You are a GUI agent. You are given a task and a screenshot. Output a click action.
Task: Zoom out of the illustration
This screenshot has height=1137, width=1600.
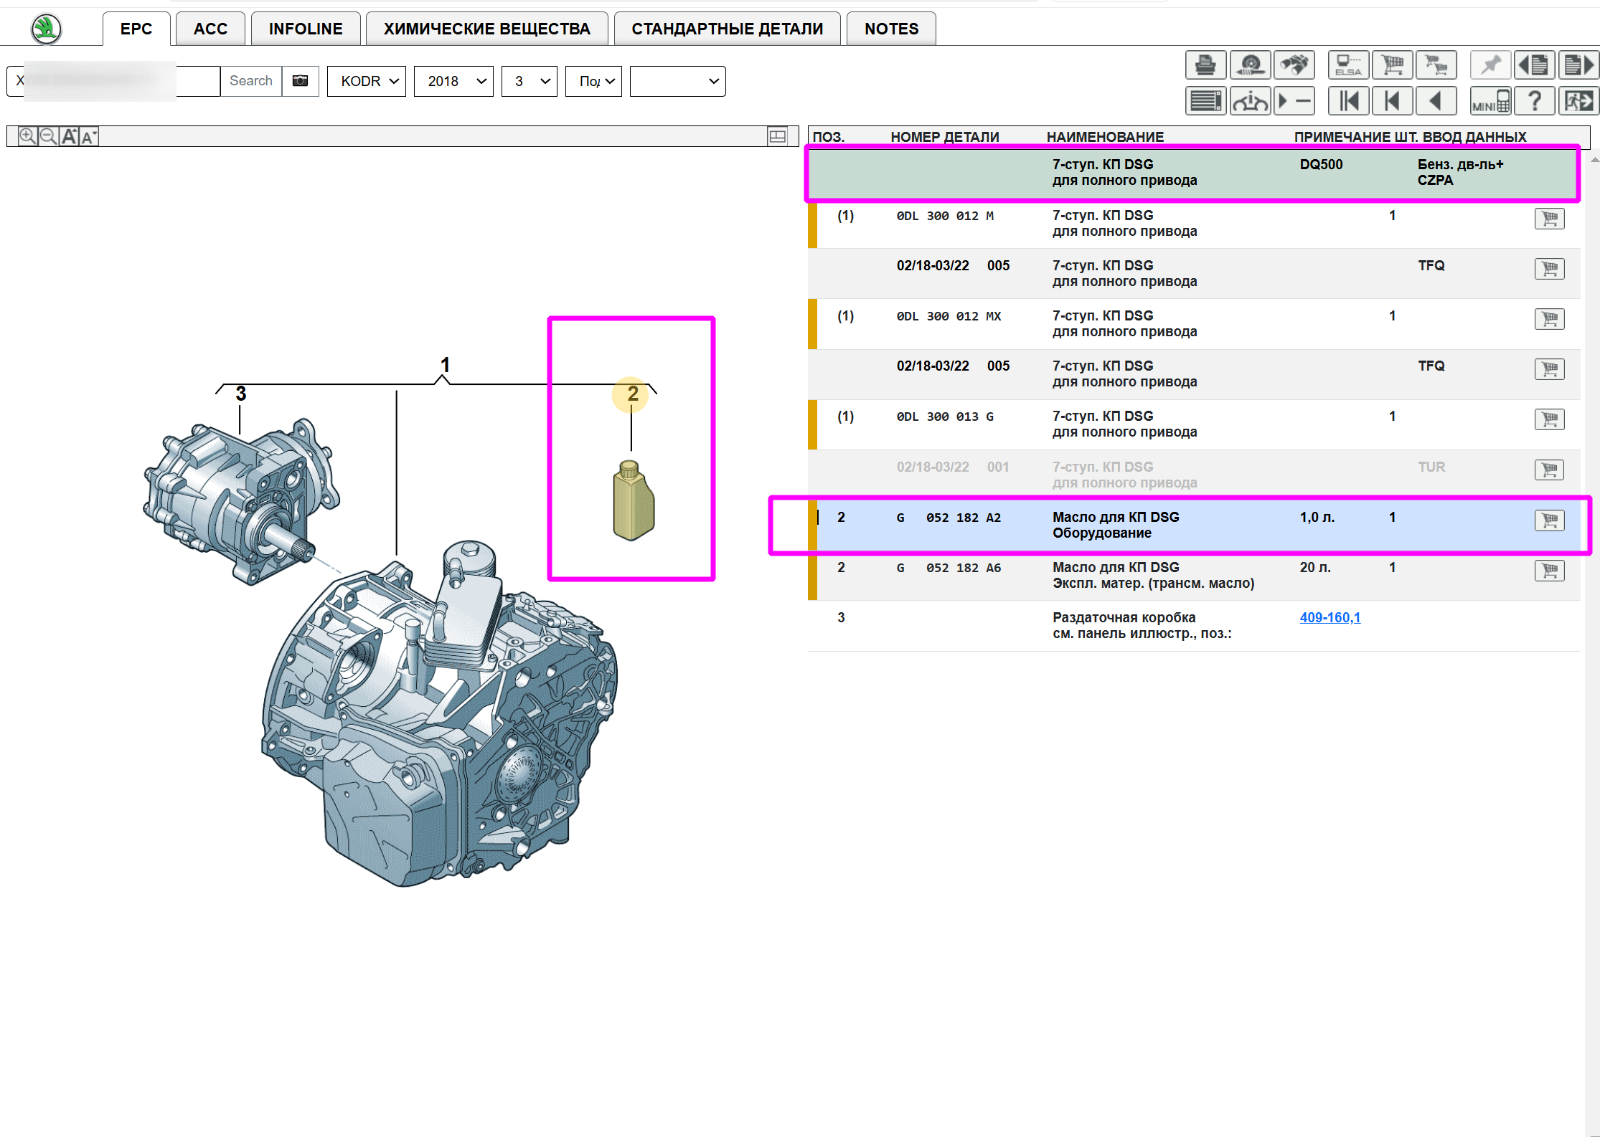pyautogui.click(x=48, y=136)
